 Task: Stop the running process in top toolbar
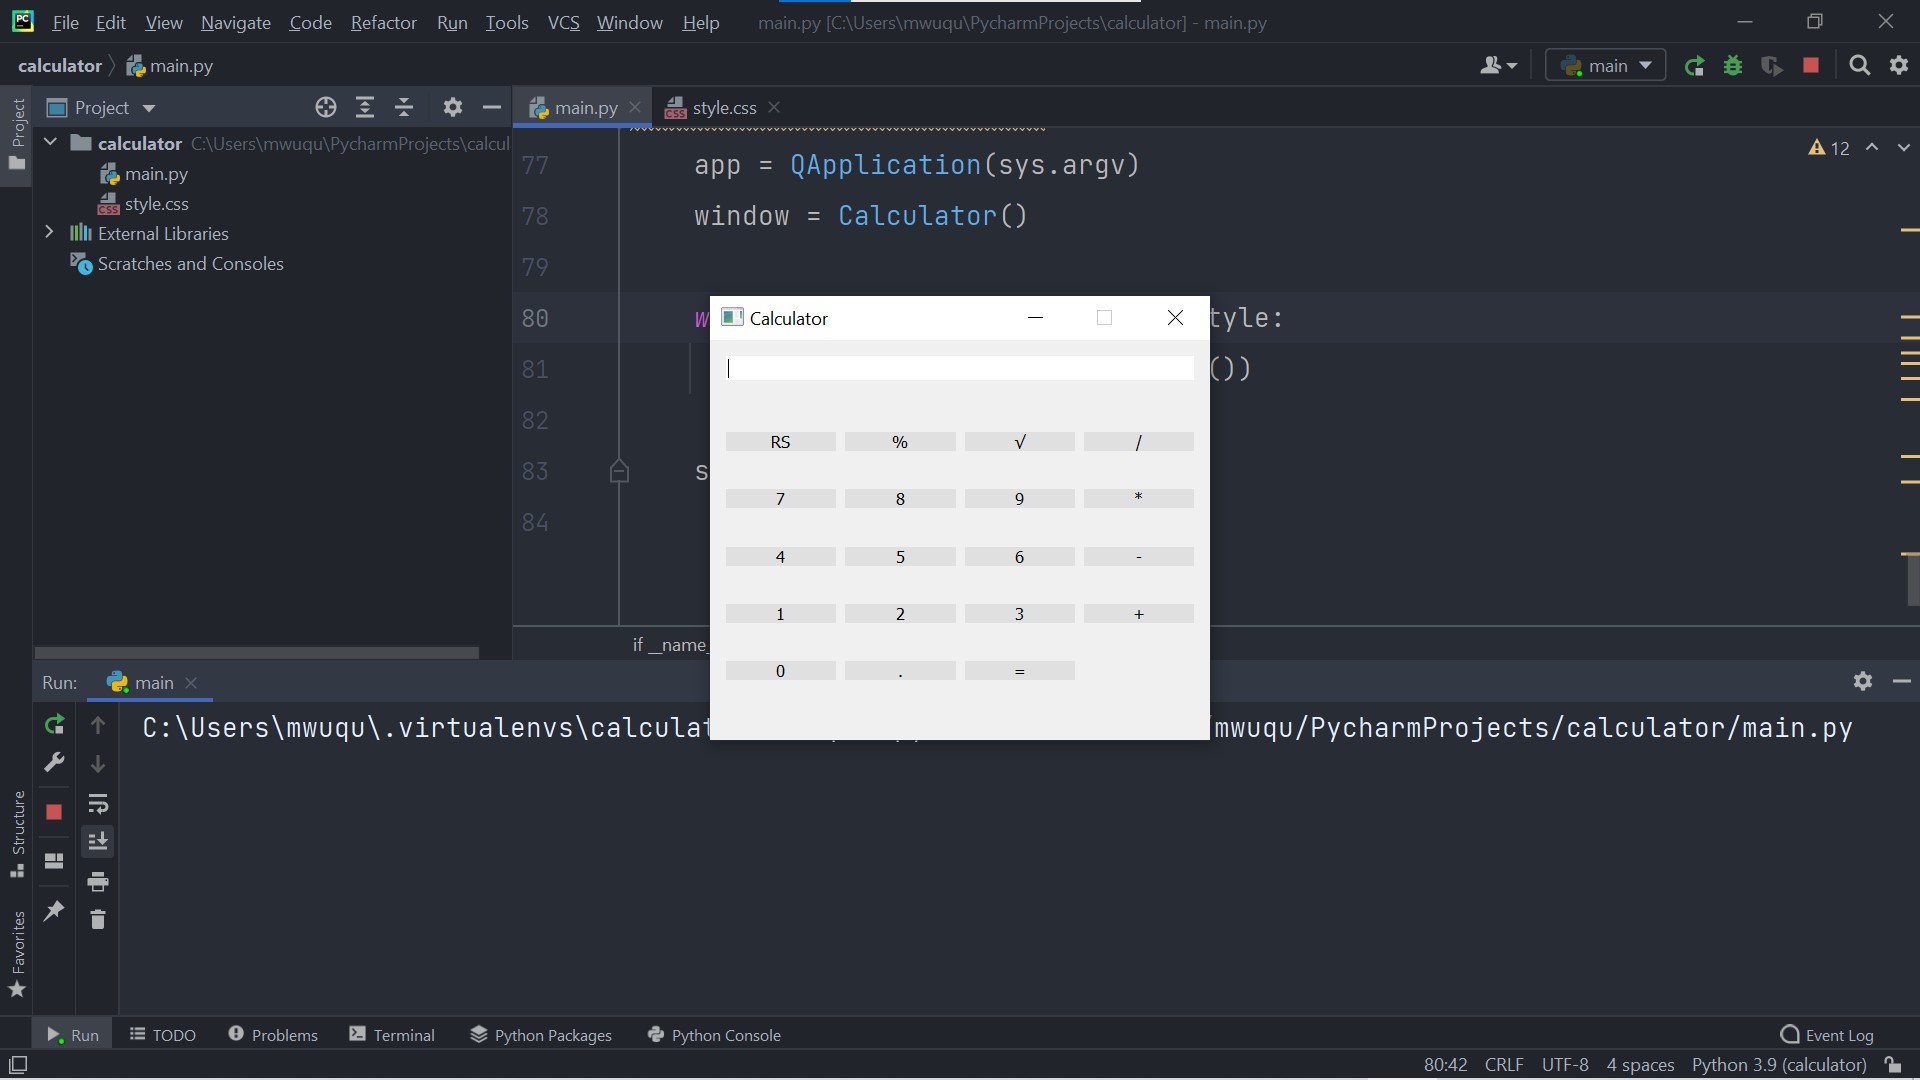[1810, 66]
